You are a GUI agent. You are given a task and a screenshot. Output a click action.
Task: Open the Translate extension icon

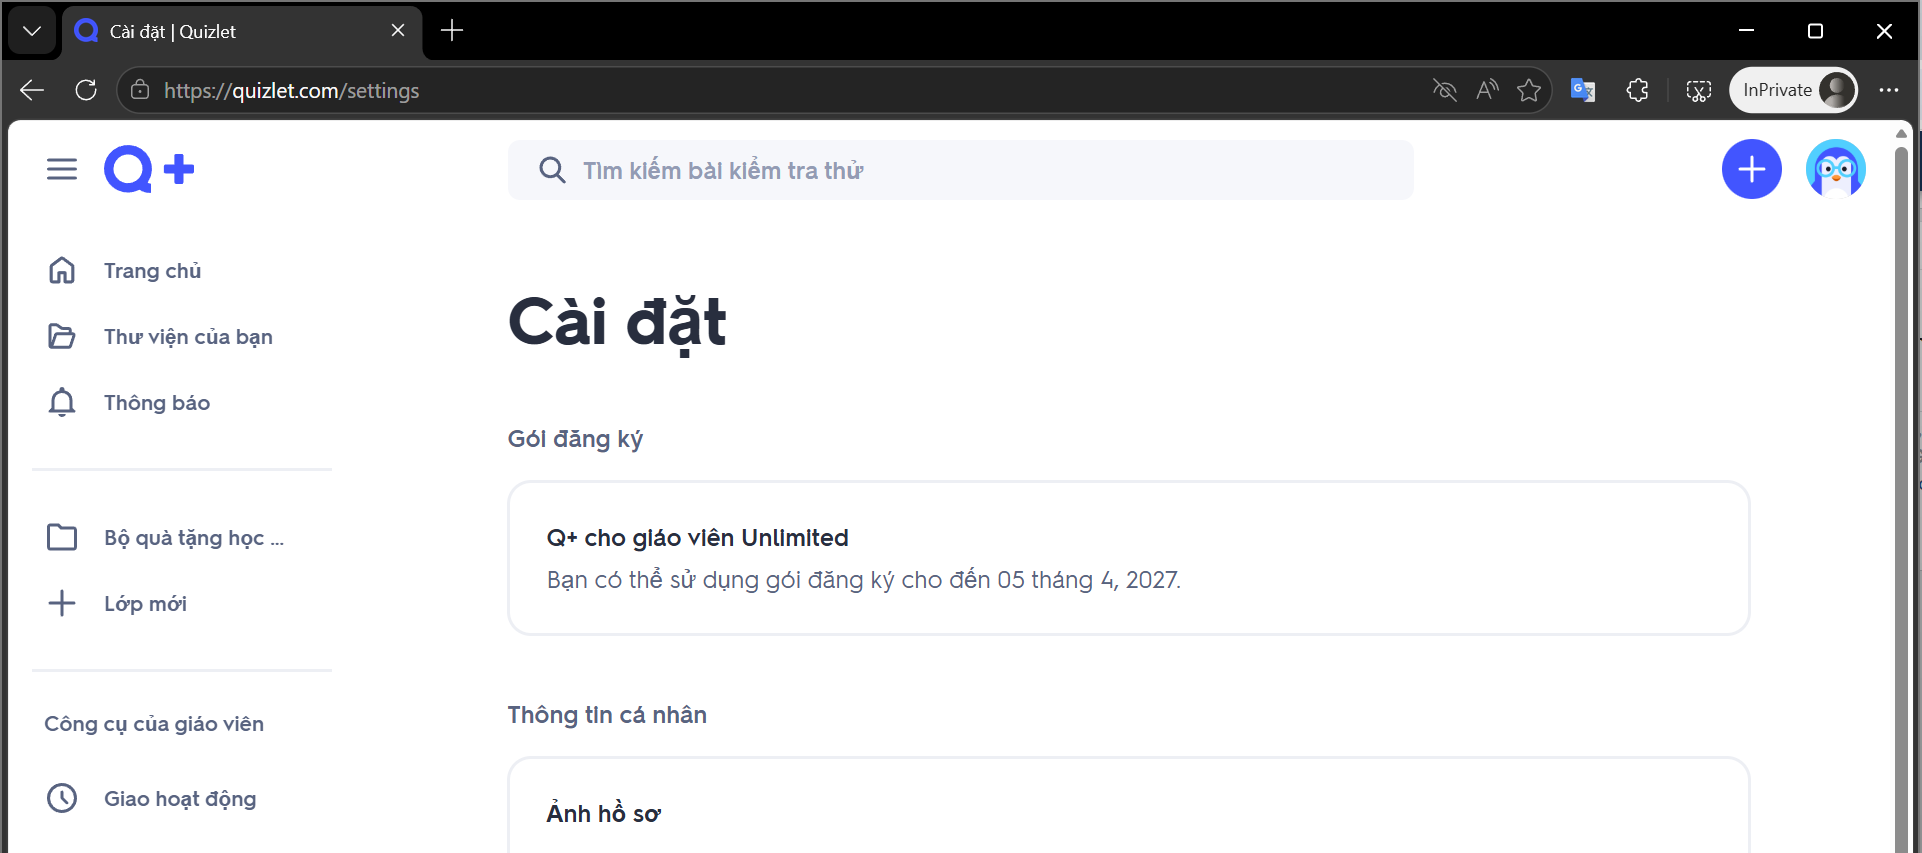[1582, 90]
